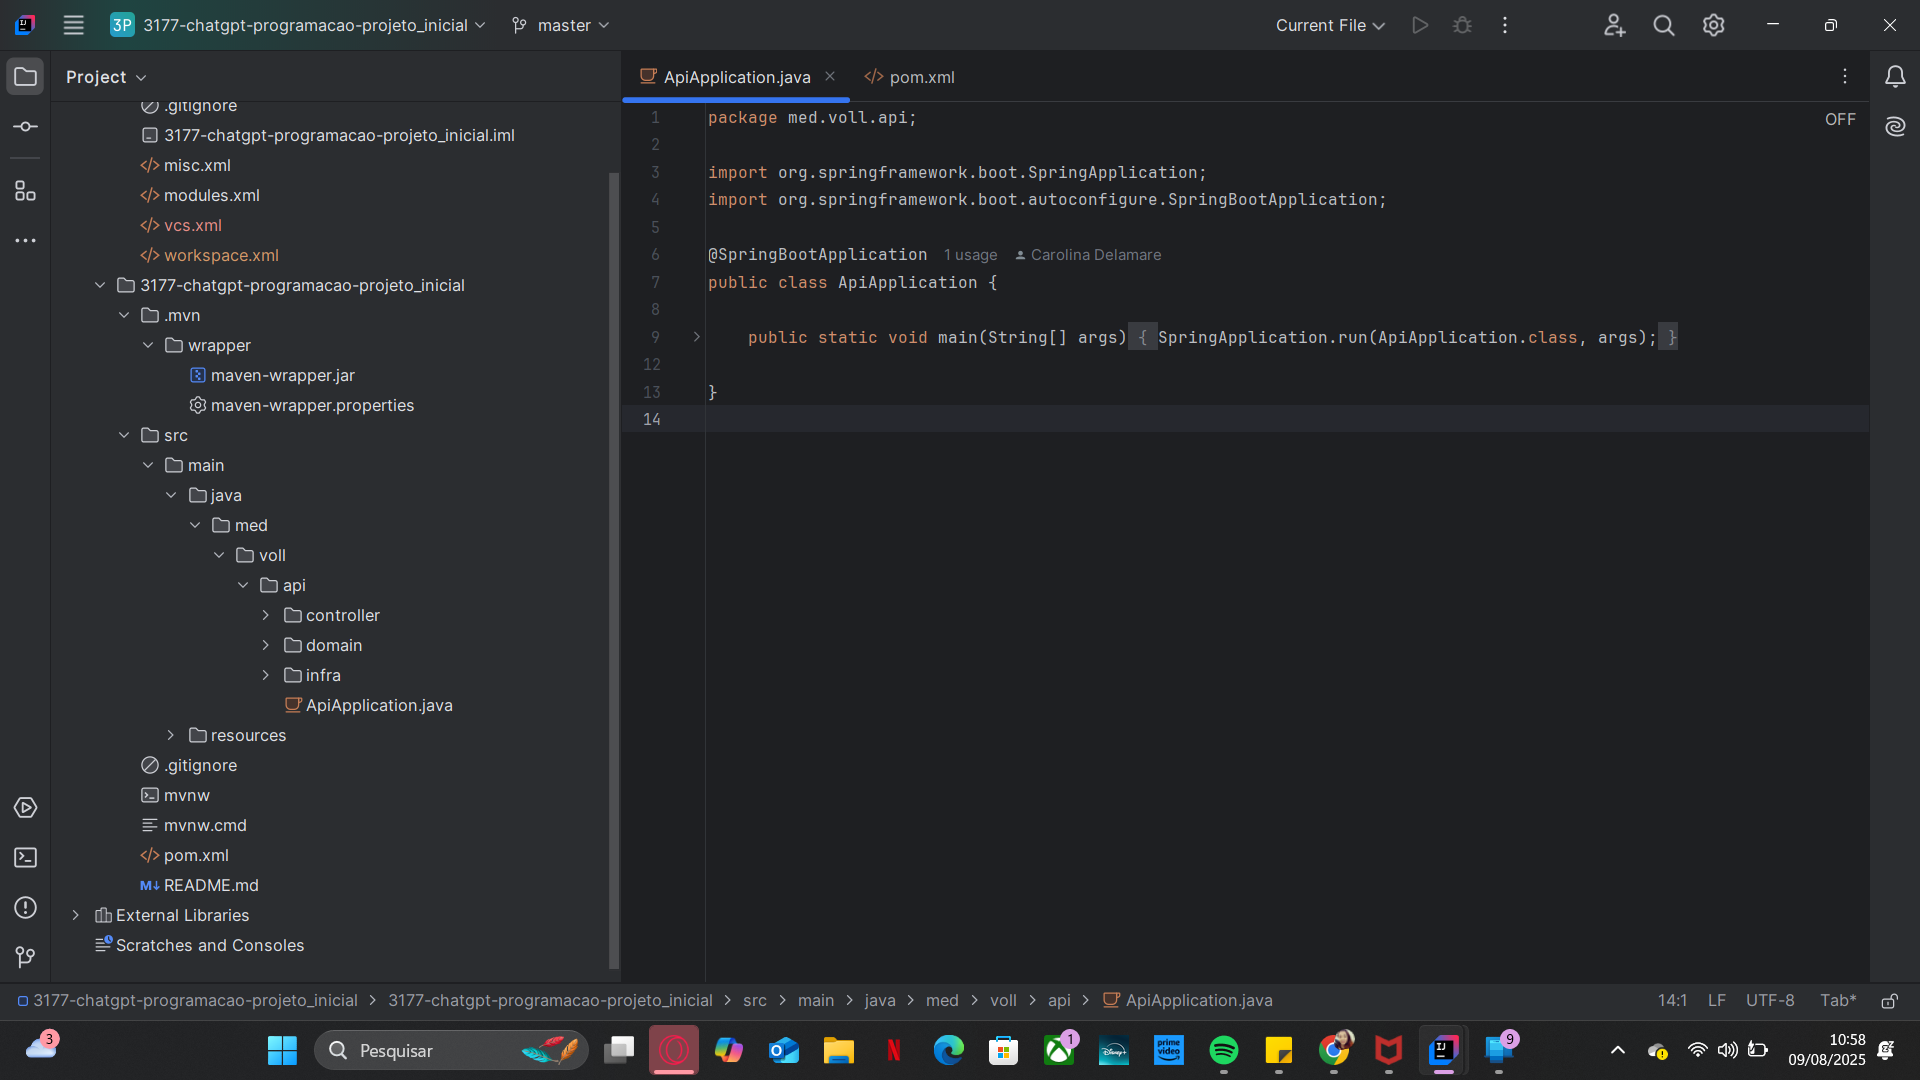Click the ApiApplication.java breadcrumb
The image size is (1920, 1080).
point(1188,1001)
